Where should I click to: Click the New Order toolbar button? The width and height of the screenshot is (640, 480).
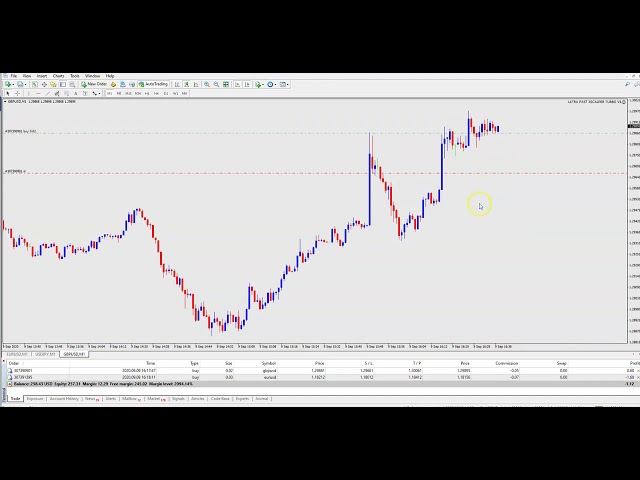tap(95, 84)
